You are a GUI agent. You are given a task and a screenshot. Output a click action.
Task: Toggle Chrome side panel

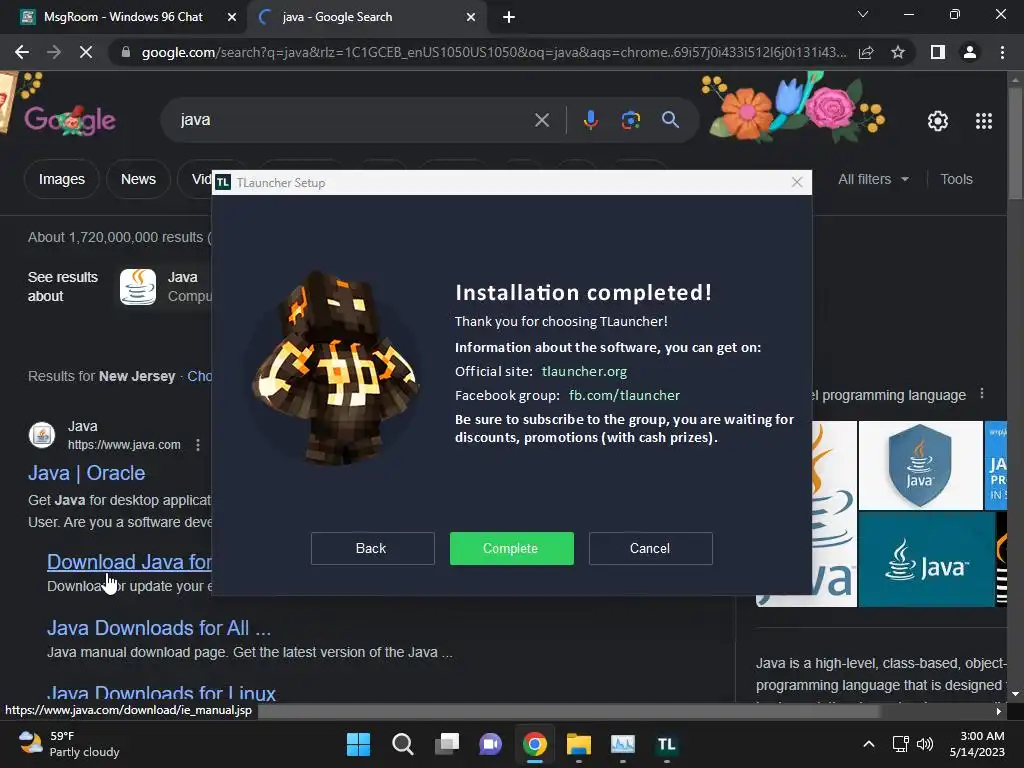click(938, 52)
